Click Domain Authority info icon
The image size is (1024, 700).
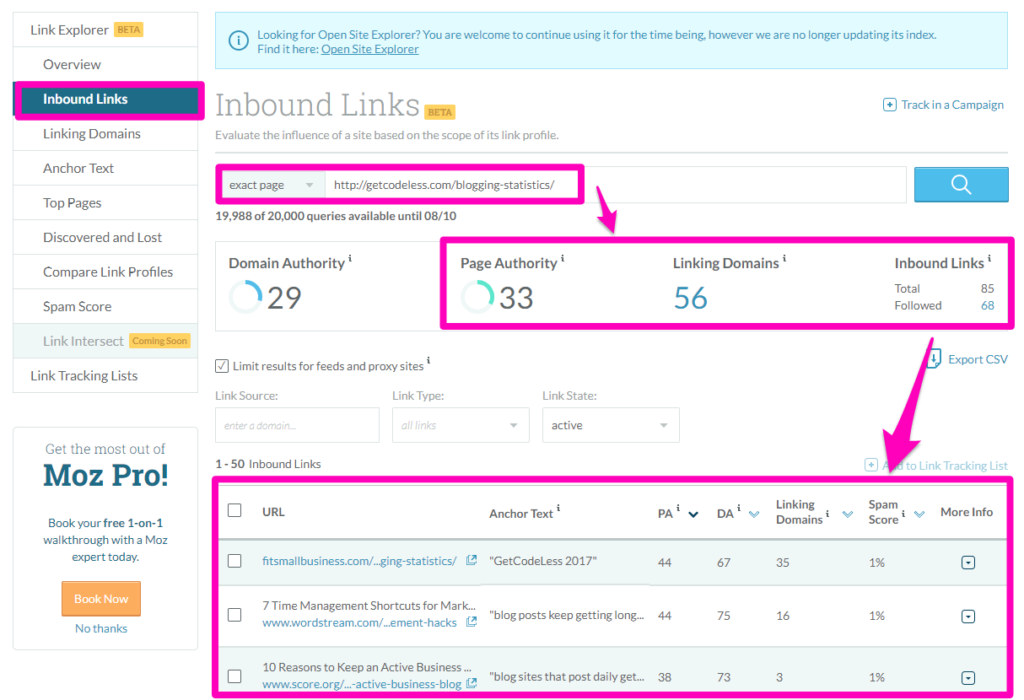coord(350,259)
